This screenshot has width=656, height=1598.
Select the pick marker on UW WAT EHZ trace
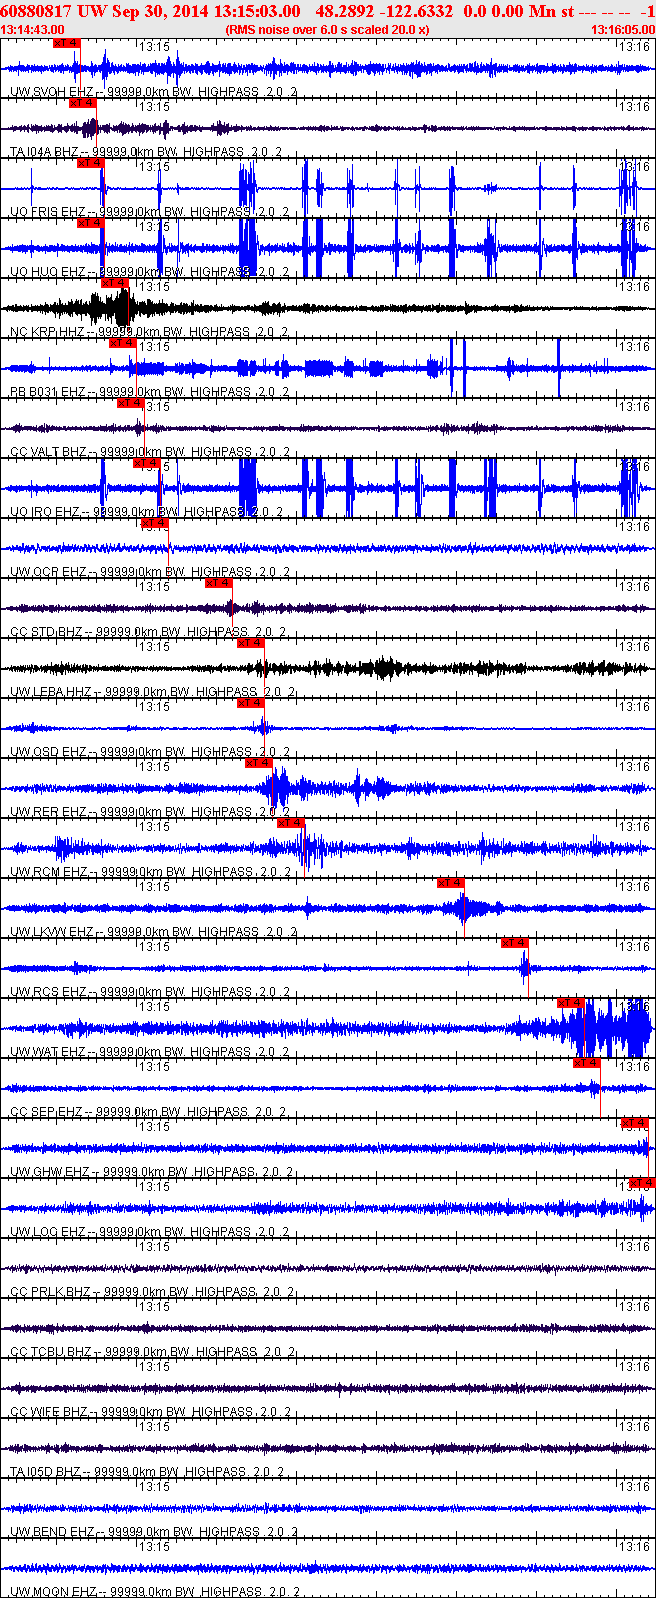(x=570, y=1003)
